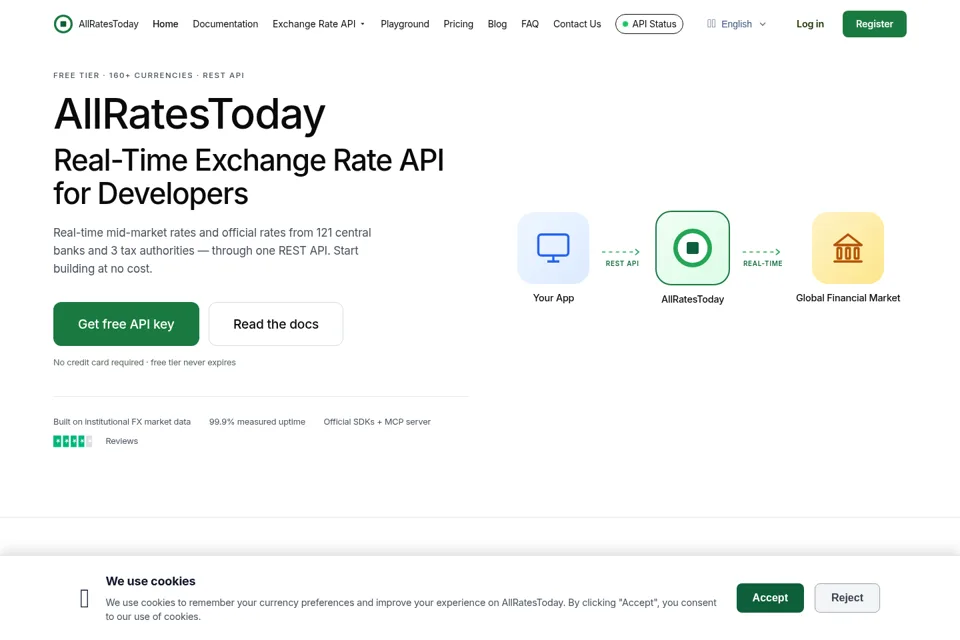Click the large AllRatesToday page heading
The image size is (960, 640).
click(x=190, y=115)
